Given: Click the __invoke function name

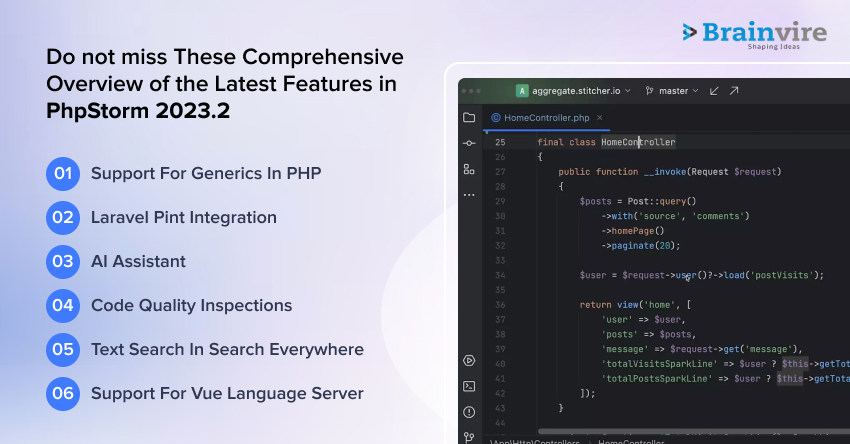Looking at the screenshot, I should pos(665,172).
